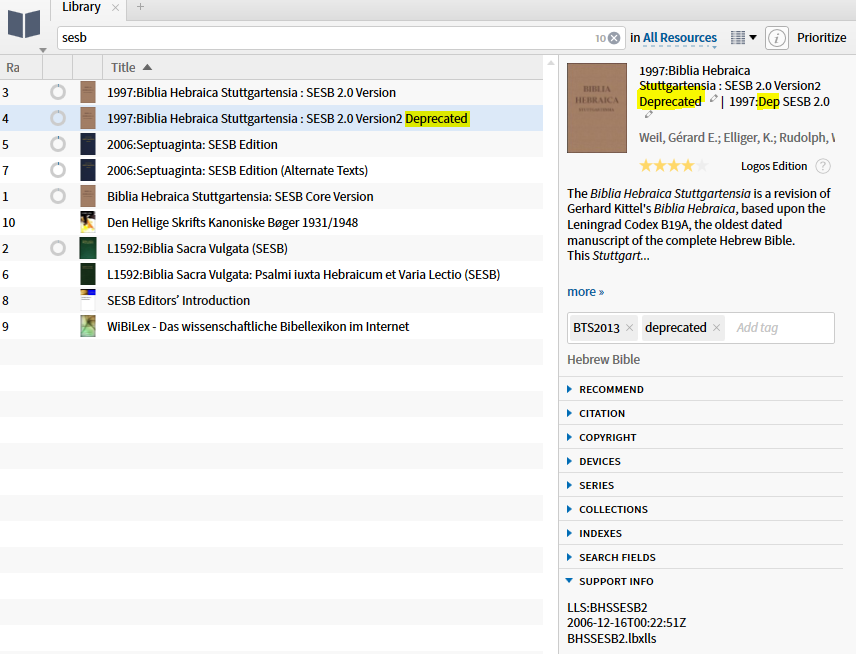Click the Prioritize button
Image resolution: width=856 pixels, height=654 pixels.
822,38
